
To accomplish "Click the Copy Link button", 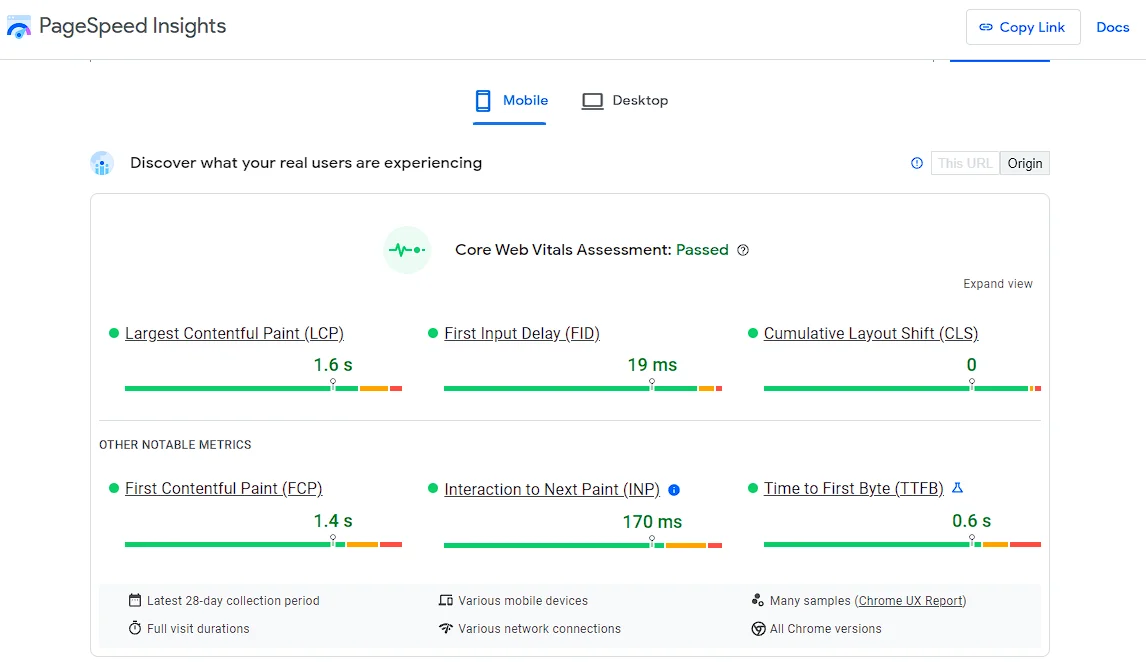I will pyautogui.click(x=1022, y=27).
